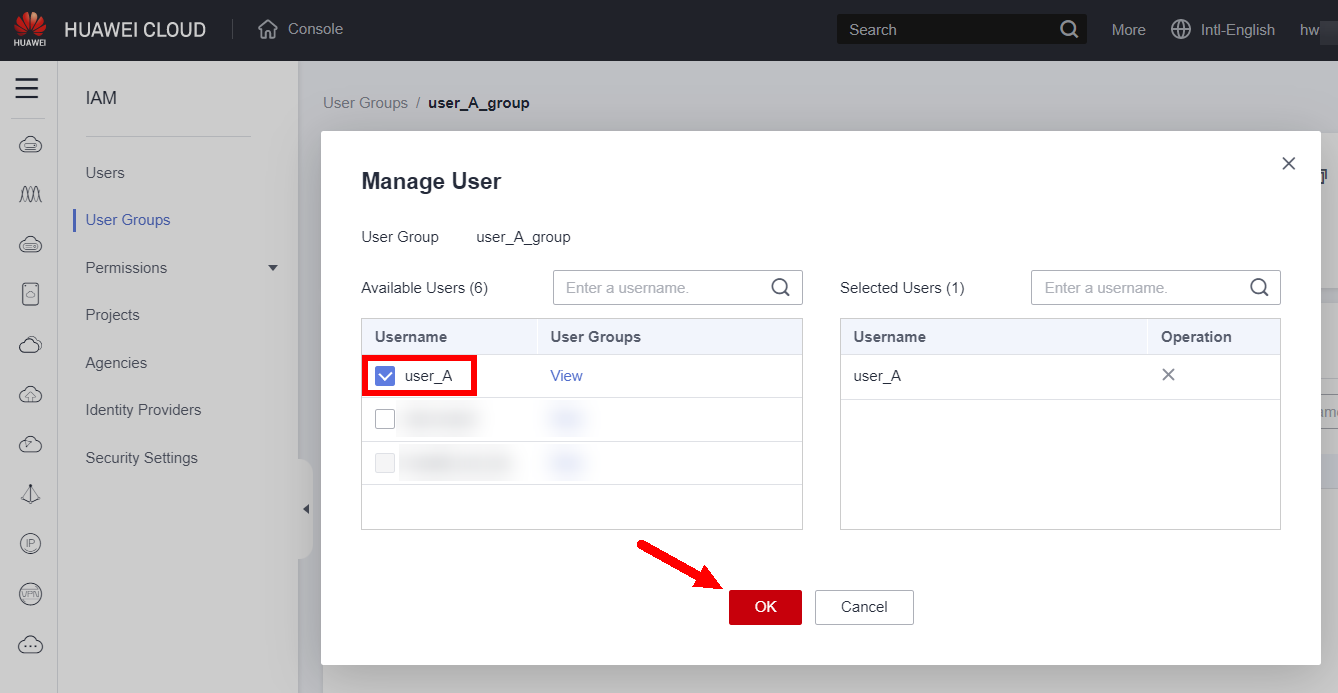
Task: Click the Console home icon
Action: click(x=267, y=29)
